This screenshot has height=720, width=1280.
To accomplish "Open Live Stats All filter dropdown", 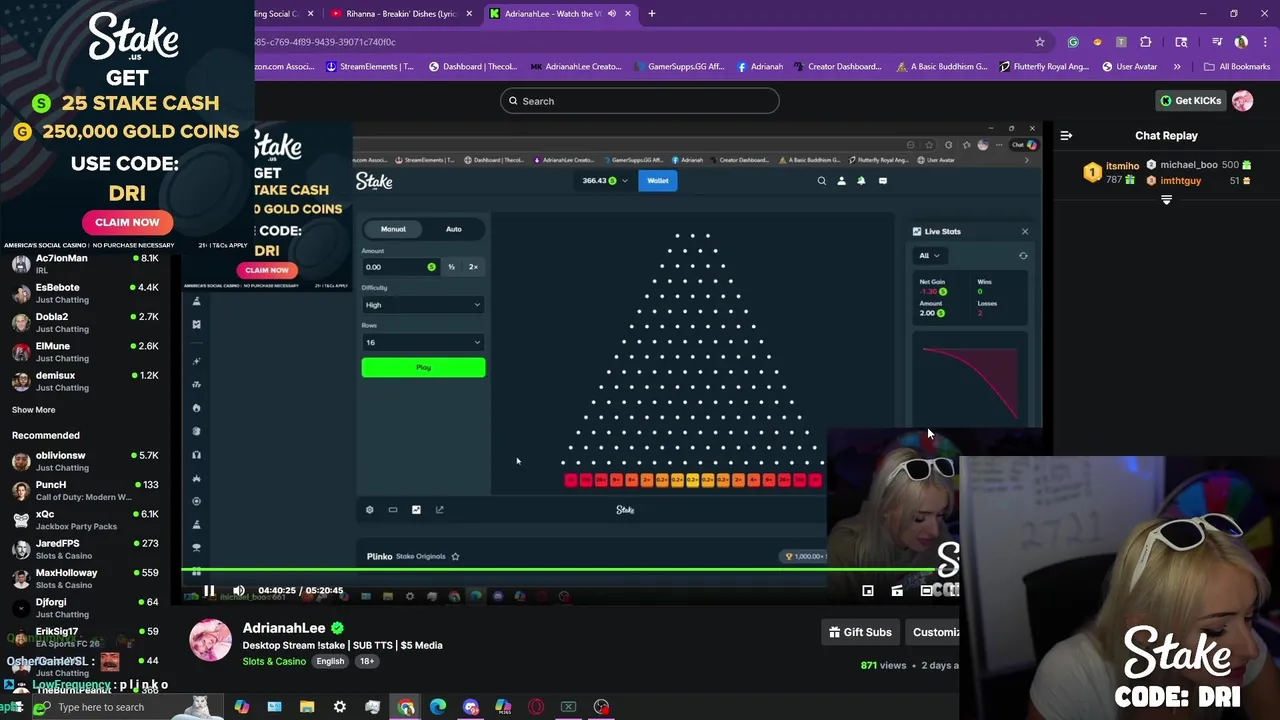I will tap(929, 255).
